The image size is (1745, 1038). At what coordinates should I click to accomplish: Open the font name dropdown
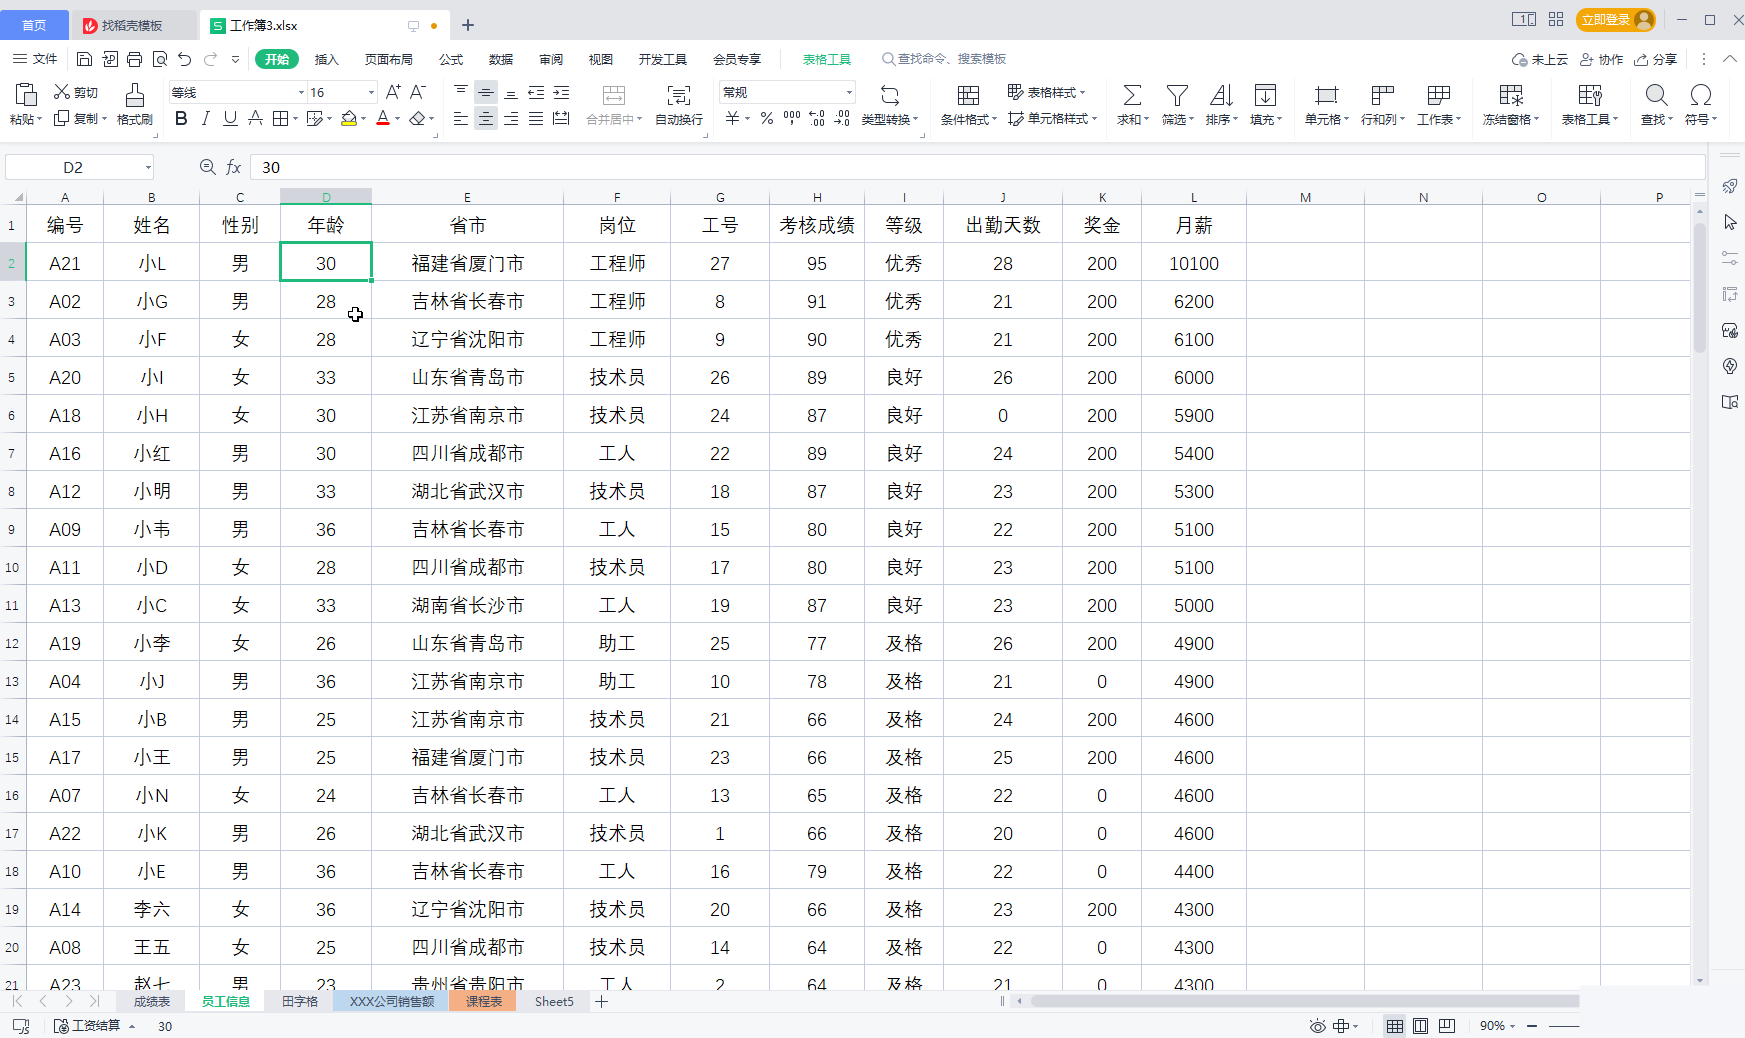tap(301, 91)
